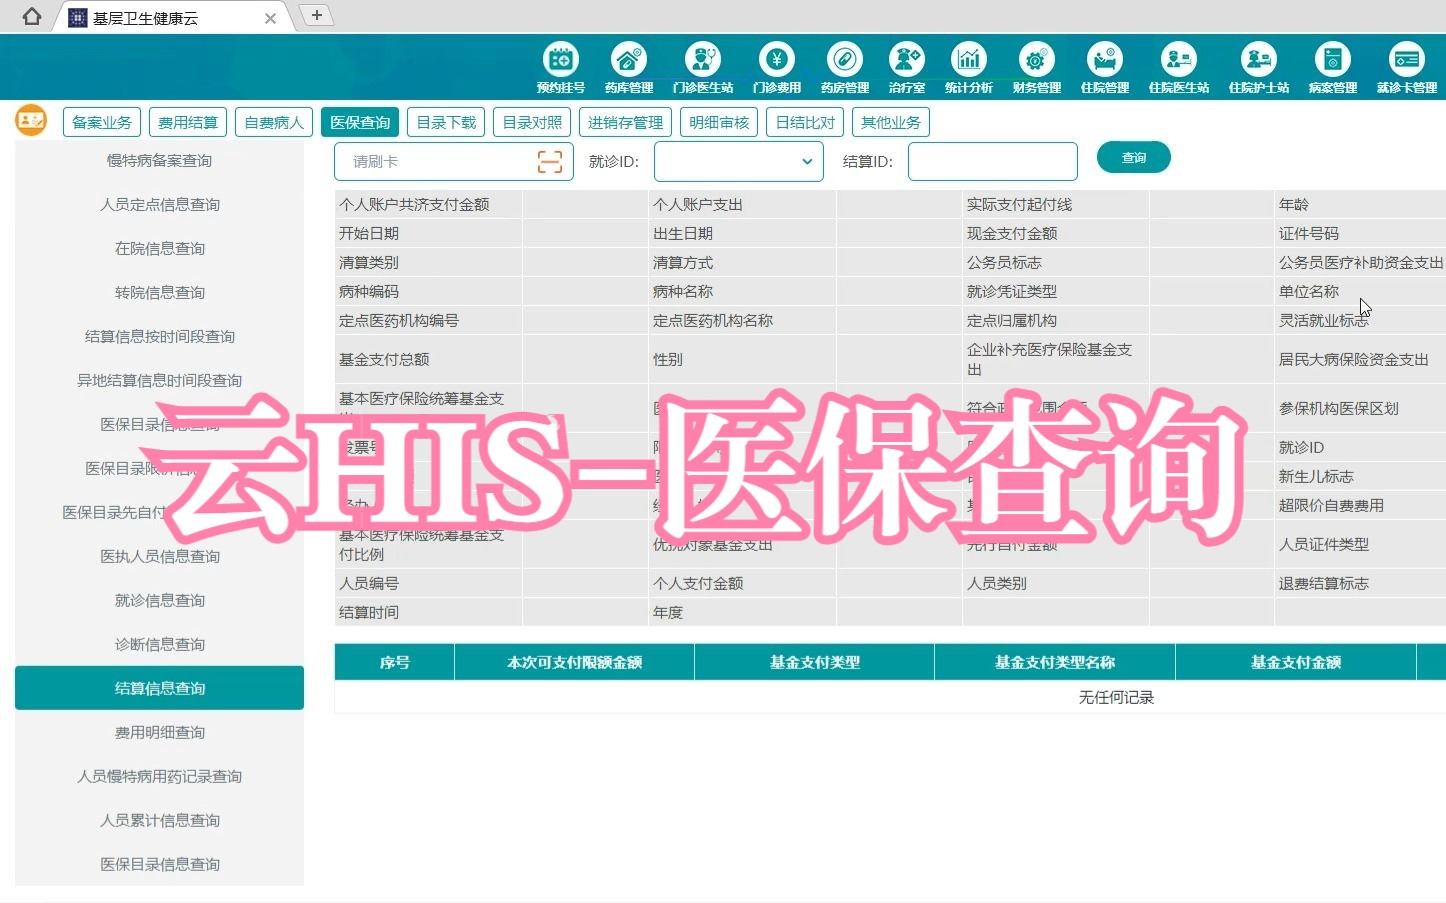
Task: Click the 病种名称 cell
Action: (x=743, y=291)
